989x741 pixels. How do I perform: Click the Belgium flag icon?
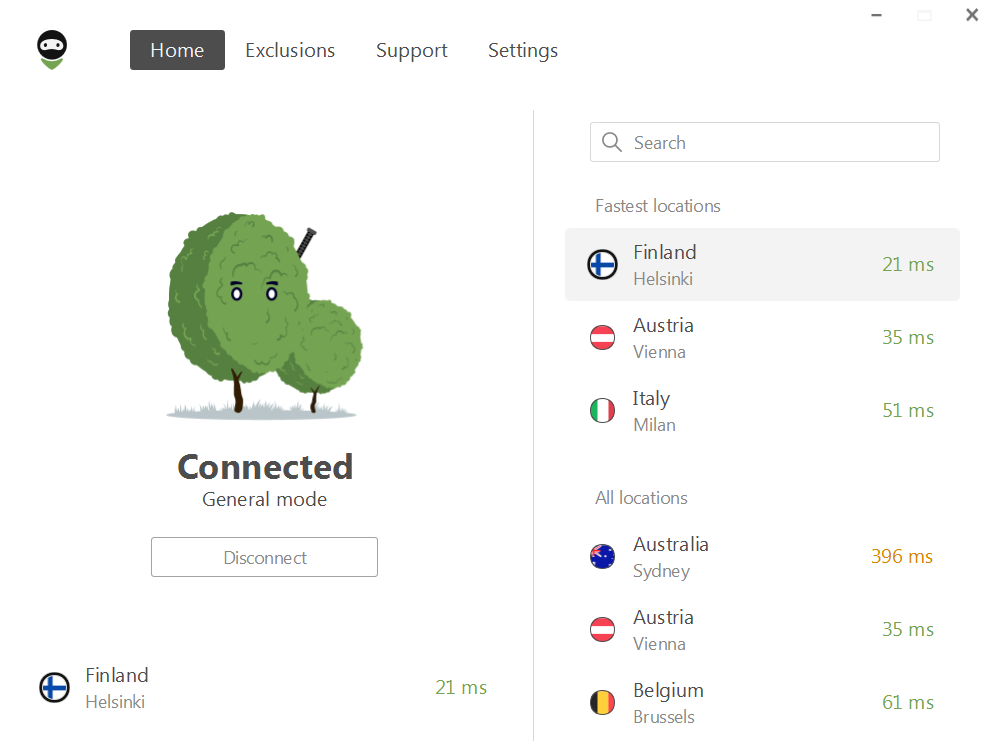tap(602, 703)
